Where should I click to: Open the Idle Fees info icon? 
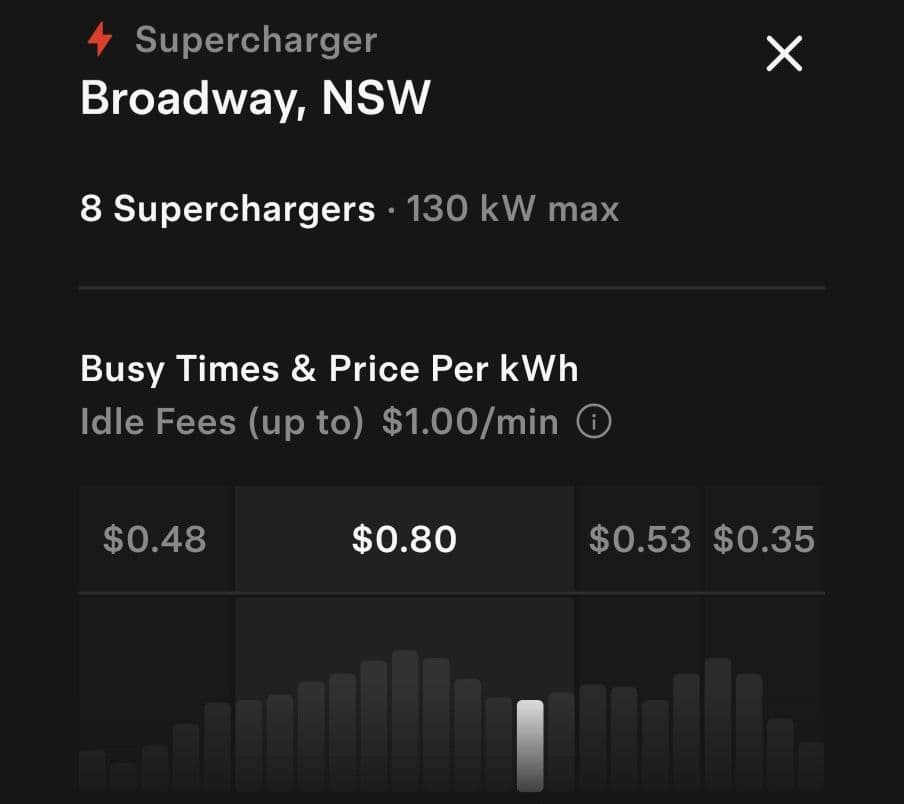click(x=593, y=423)
